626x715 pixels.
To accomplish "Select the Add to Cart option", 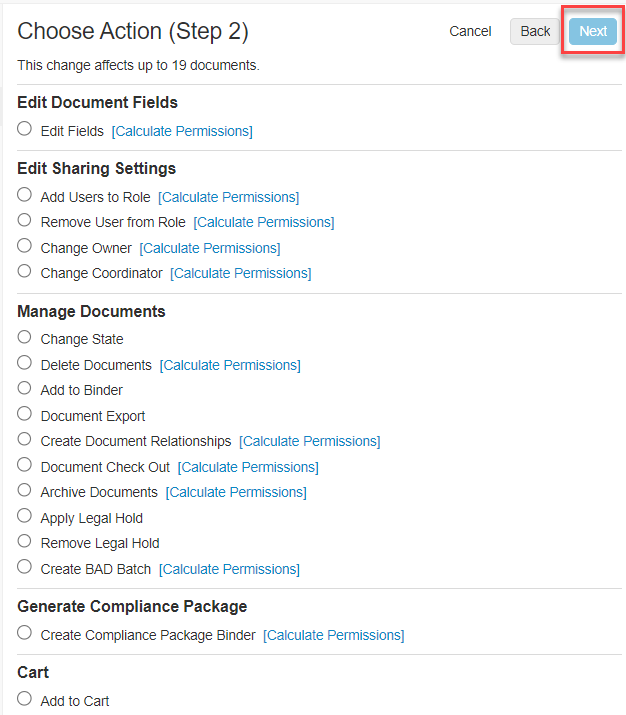I will click(25, 699).
